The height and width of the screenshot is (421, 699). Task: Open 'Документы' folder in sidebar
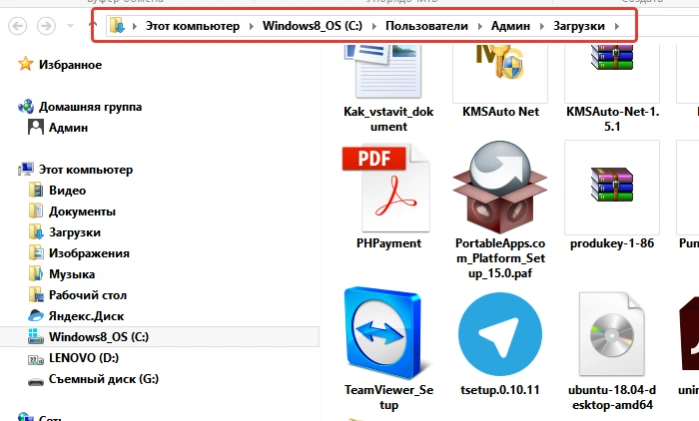click(82, 211)
